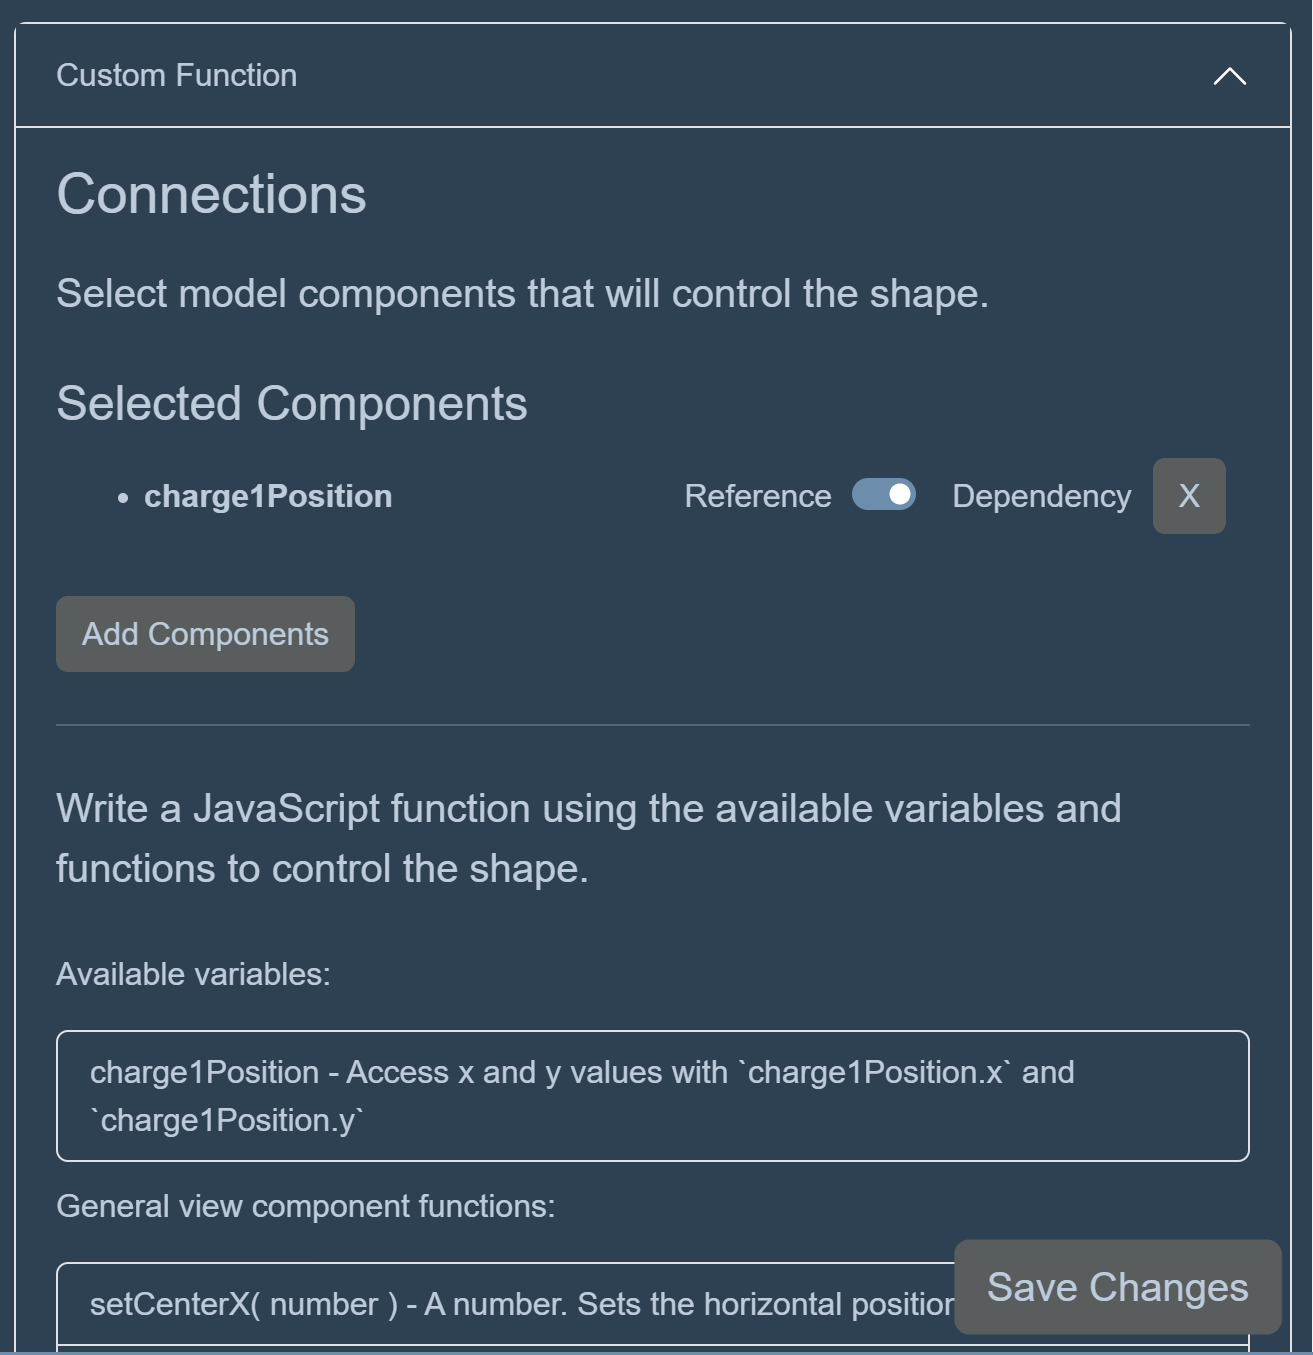Click the Custom Function header title
1313x1355 pixels.
pyautogui.click(x=176, y=75)
